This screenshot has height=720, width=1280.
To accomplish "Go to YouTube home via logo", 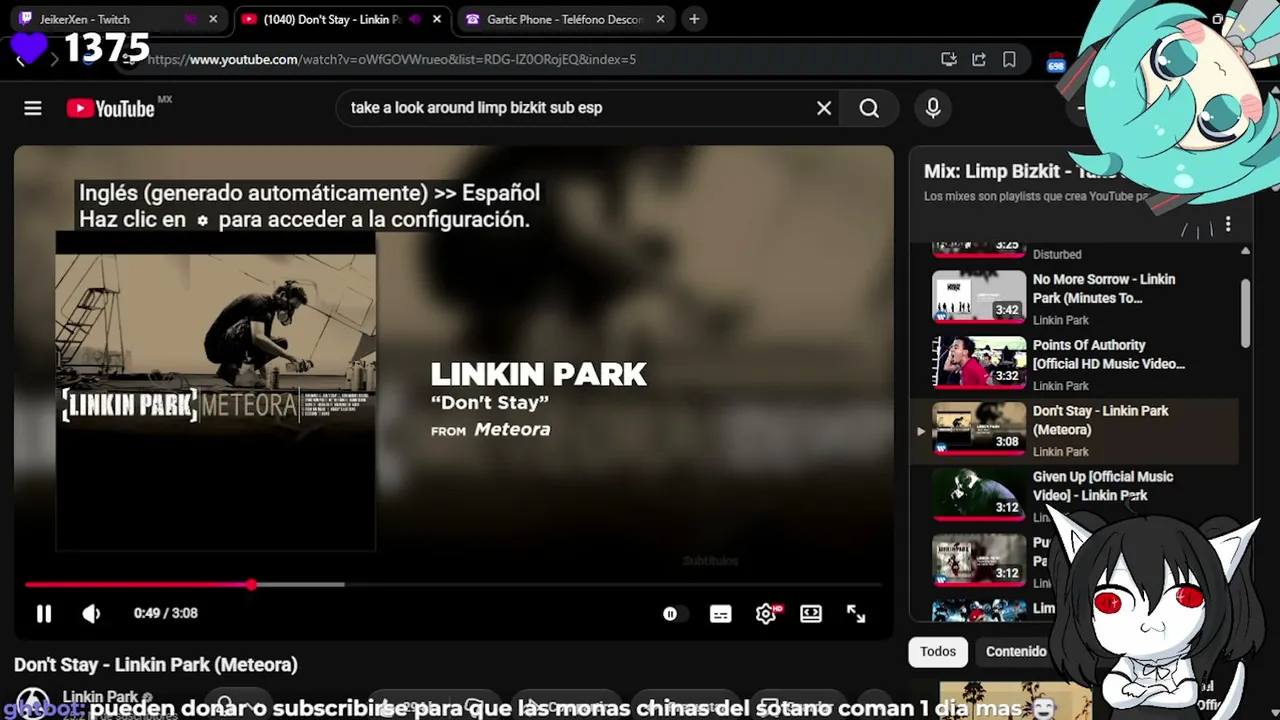I will (x=111, y=108).
